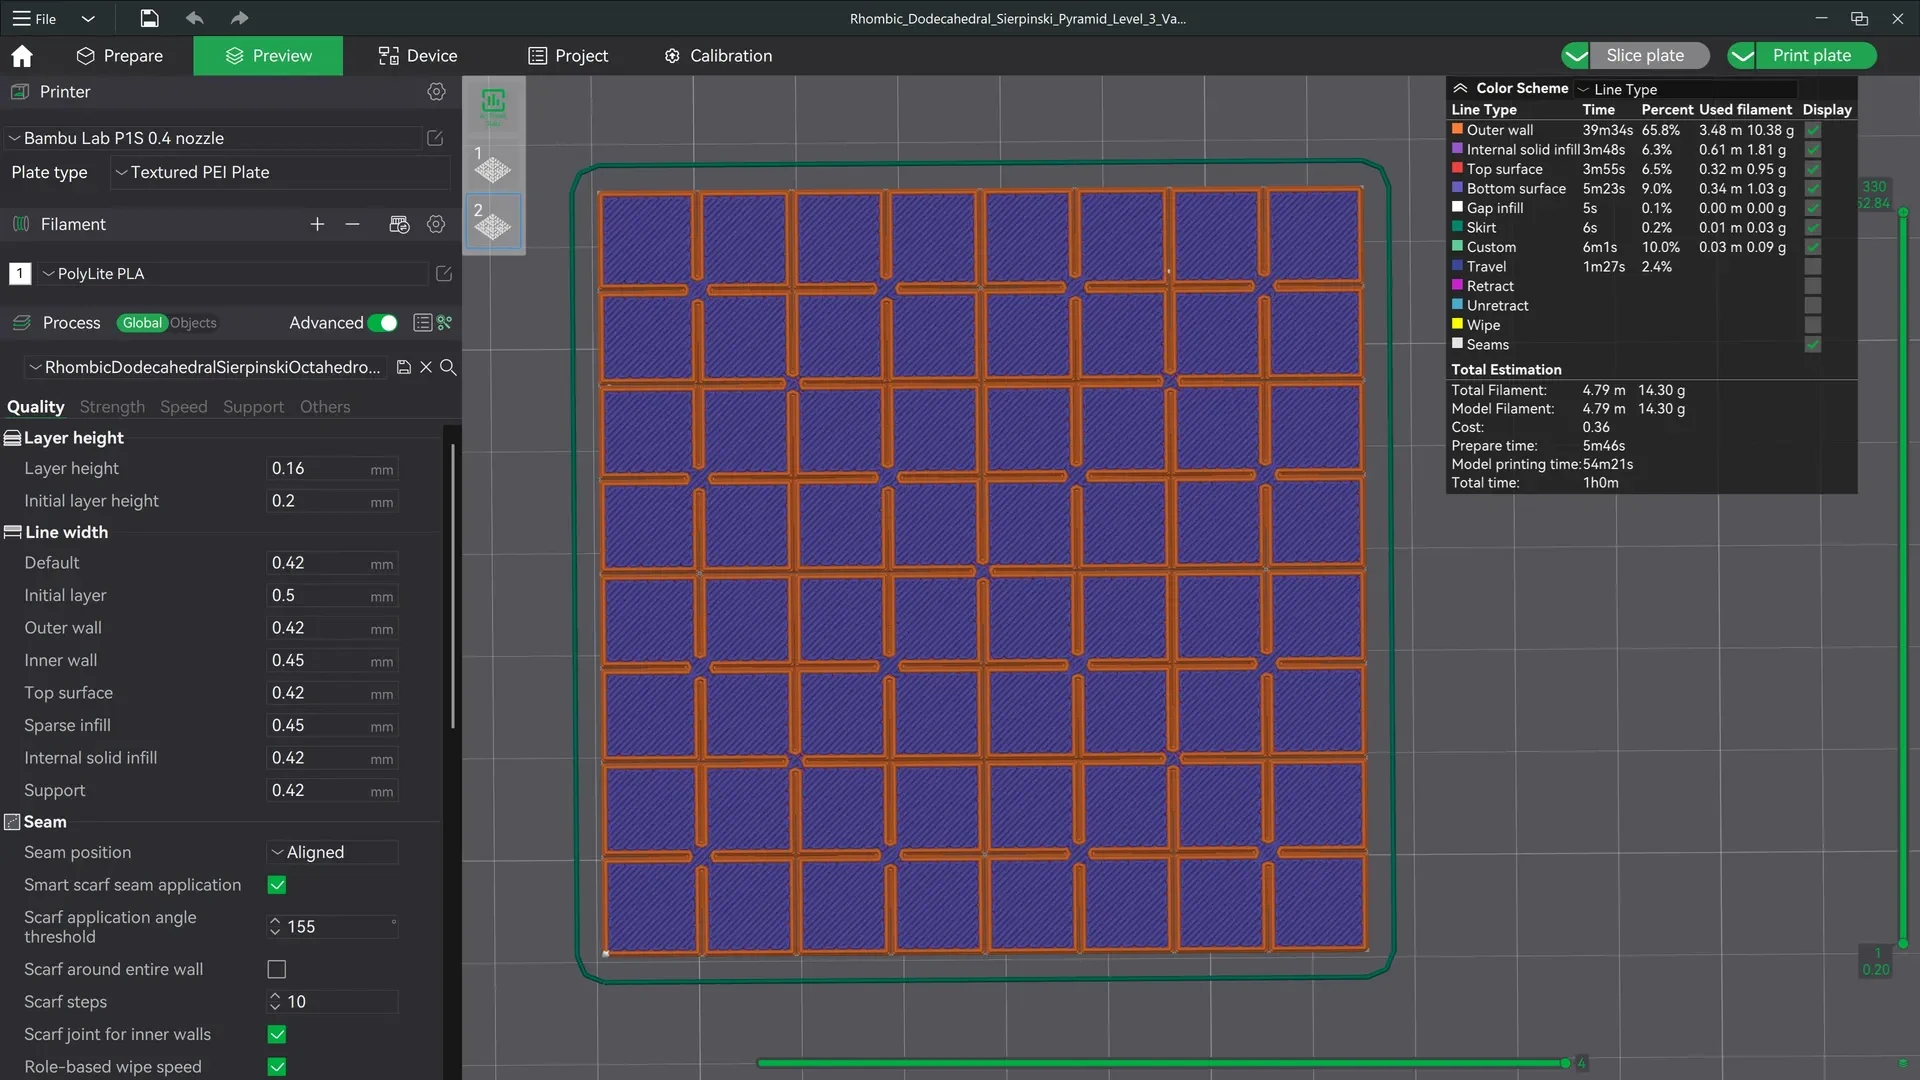1920x1080 pixels.
Task: Show Retract points in display
Action: pyautogui.click(x=1813, y=286)
